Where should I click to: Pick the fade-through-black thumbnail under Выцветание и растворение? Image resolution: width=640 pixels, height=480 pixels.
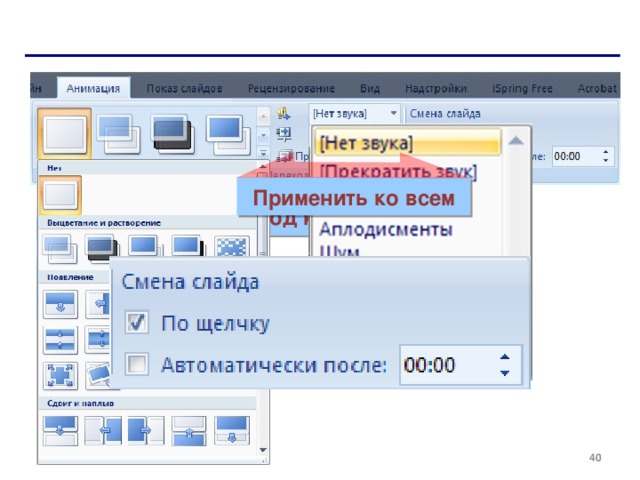tap(102, 248)
